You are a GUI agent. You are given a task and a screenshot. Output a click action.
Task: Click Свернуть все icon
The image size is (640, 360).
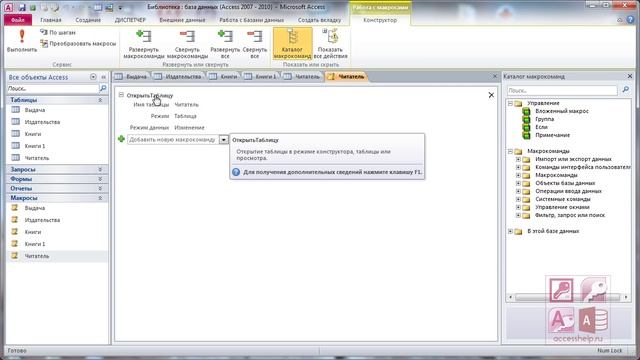(255, 44)
